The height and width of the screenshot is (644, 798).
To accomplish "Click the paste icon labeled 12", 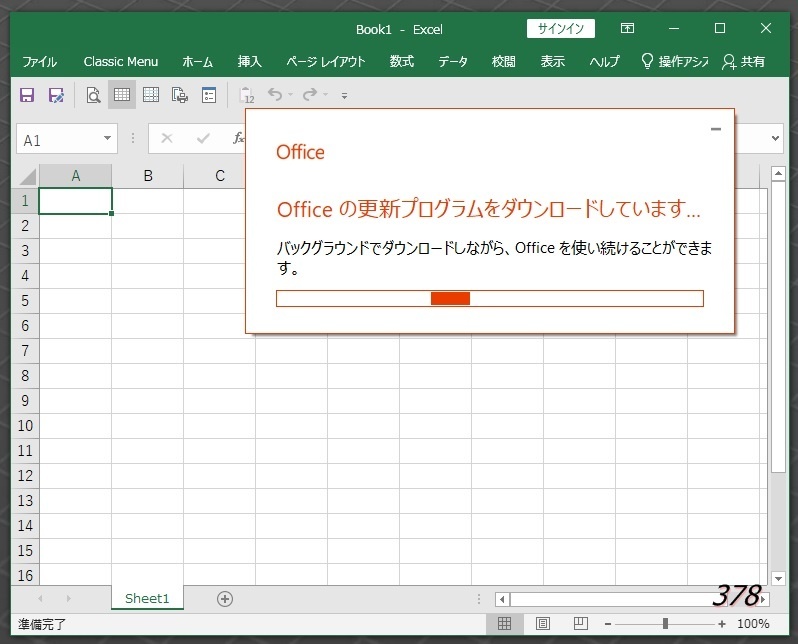I will (246, 95).
